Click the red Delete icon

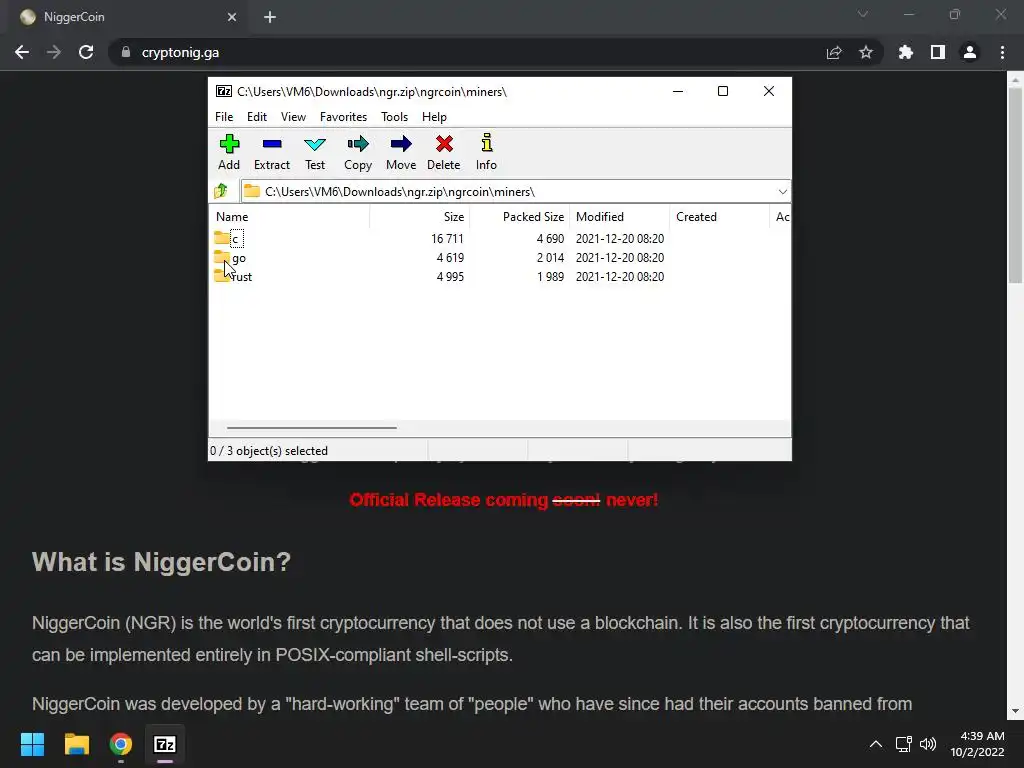444,152
